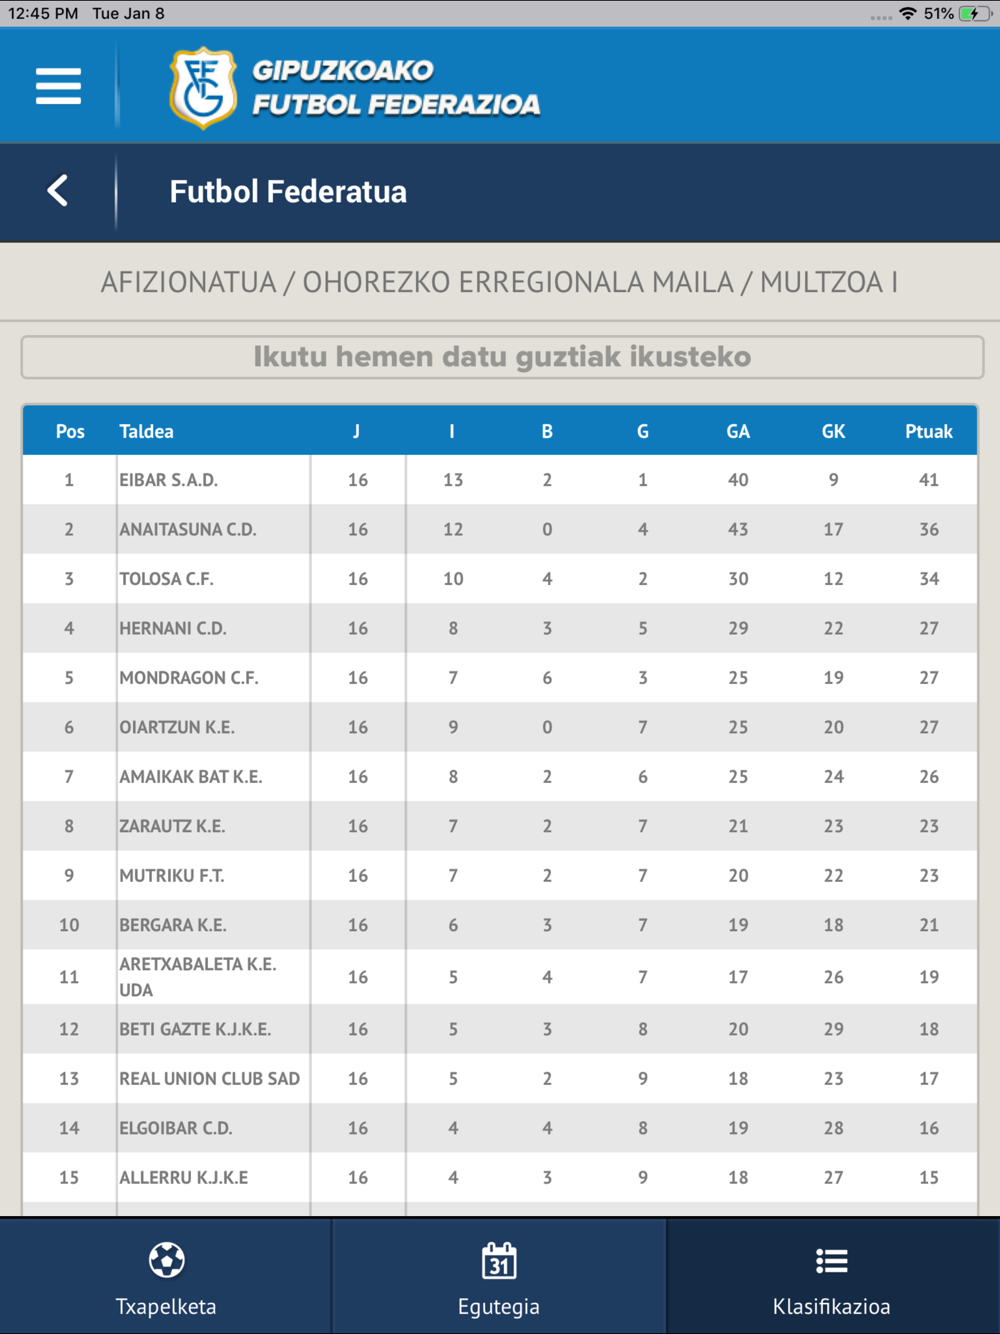Tap the back arrow icon
The image size is (1000, 1334).
(58, 190)
